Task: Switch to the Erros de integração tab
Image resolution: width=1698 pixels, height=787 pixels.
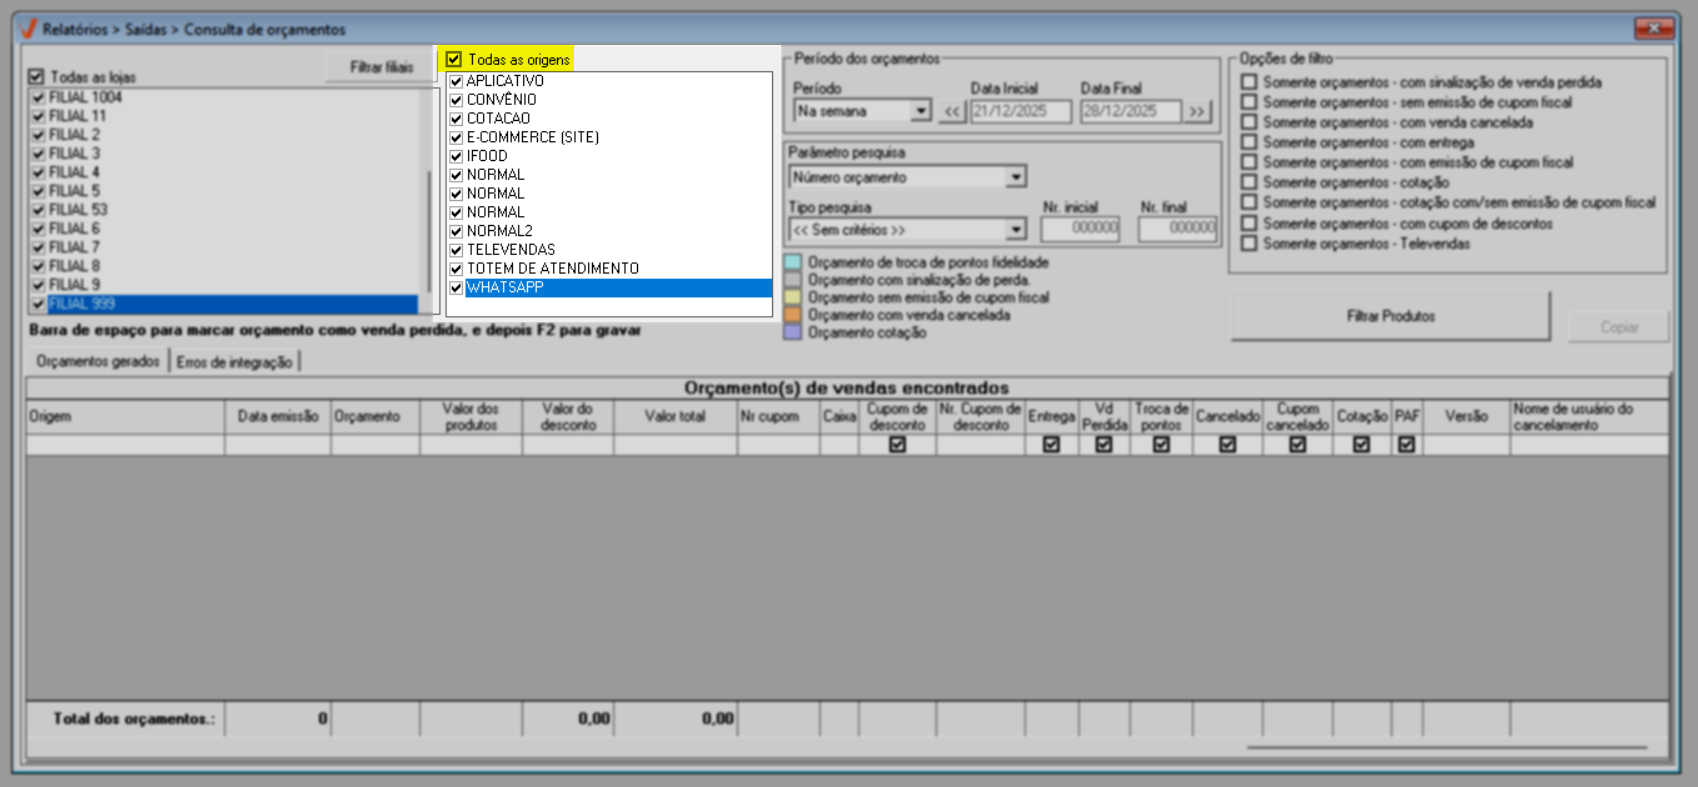Action: [234, 362]
